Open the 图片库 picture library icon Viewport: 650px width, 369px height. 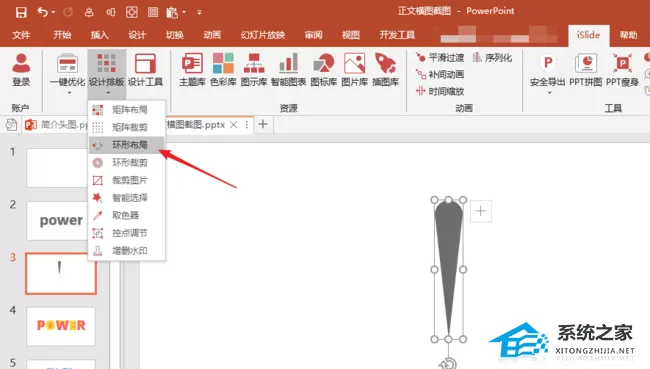pyautogui.click(x=354, y=64)
